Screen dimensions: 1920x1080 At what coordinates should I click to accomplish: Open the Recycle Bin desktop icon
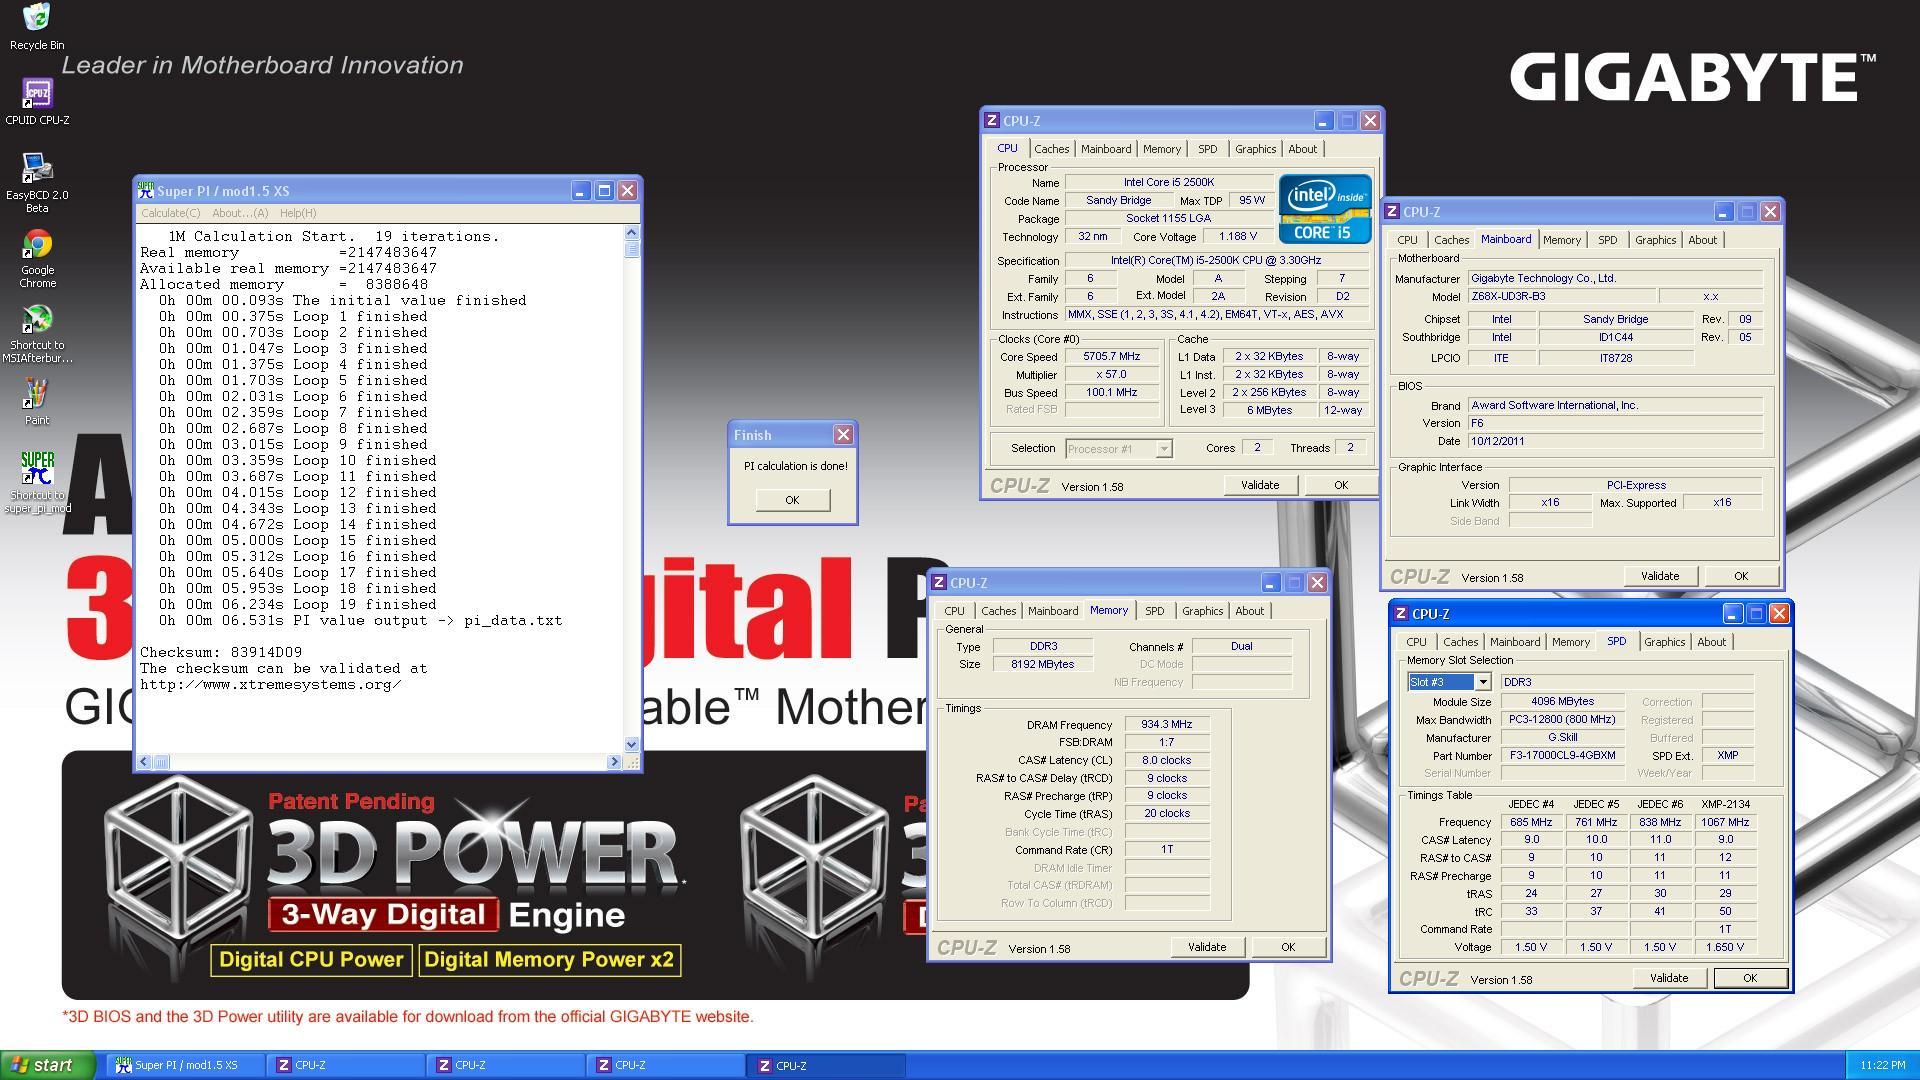pos(37,26)
